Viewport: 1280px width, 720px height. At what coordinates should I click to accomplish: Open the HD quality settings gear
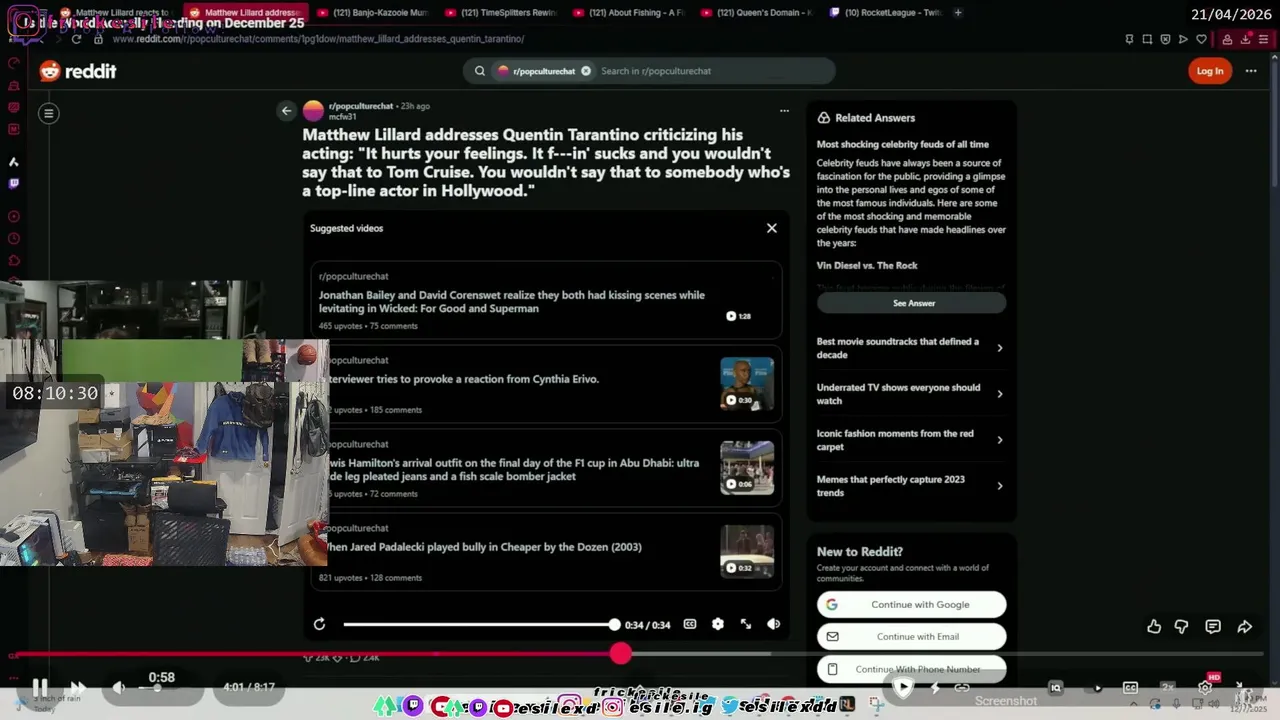tap(1206, 687)
